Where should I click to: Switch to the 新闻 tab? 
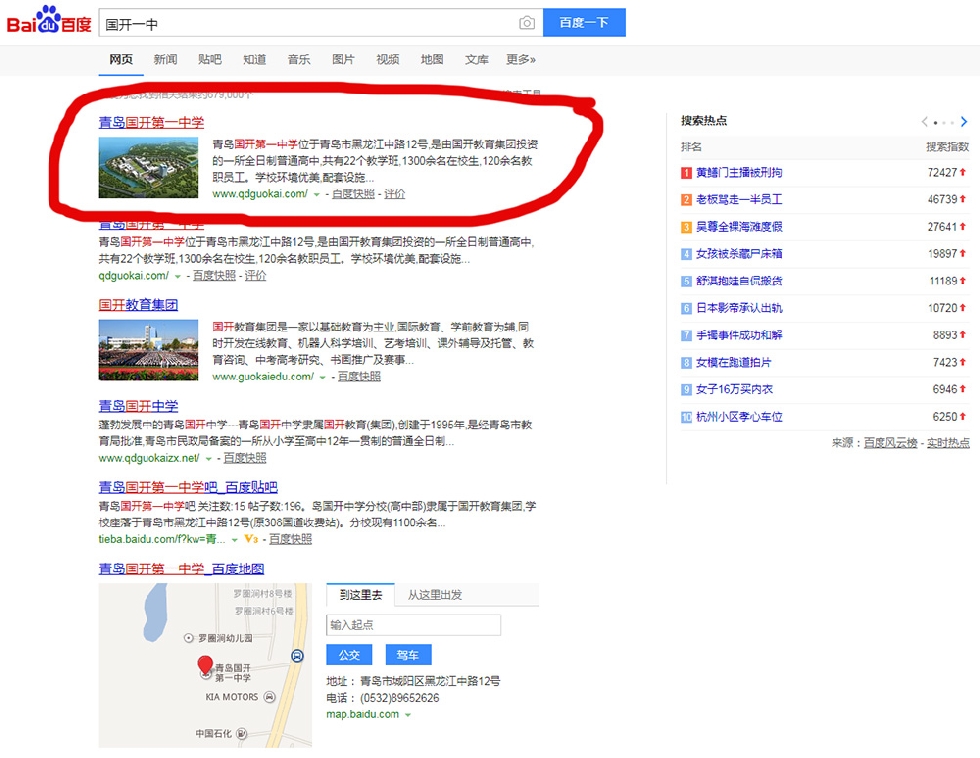pyautogui.click(x=165, y=59)
